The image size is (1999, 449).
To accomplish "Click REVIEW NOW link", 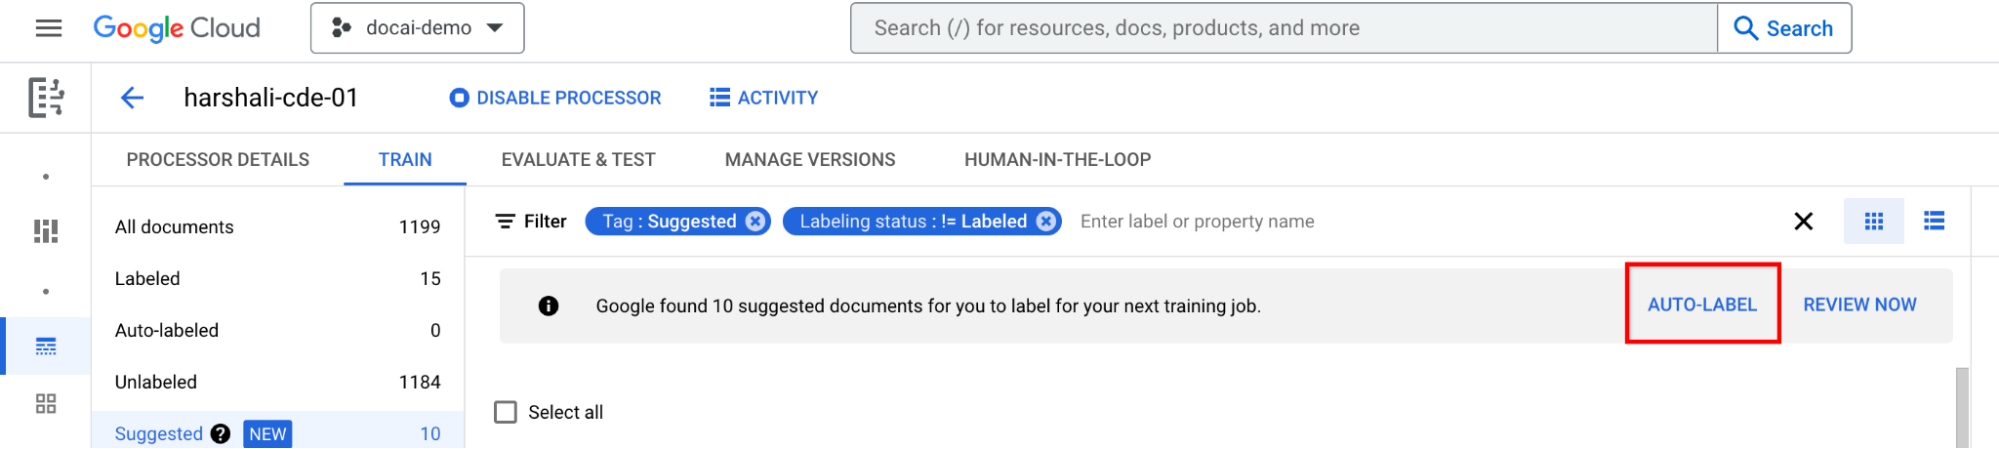I will 1859,305.
